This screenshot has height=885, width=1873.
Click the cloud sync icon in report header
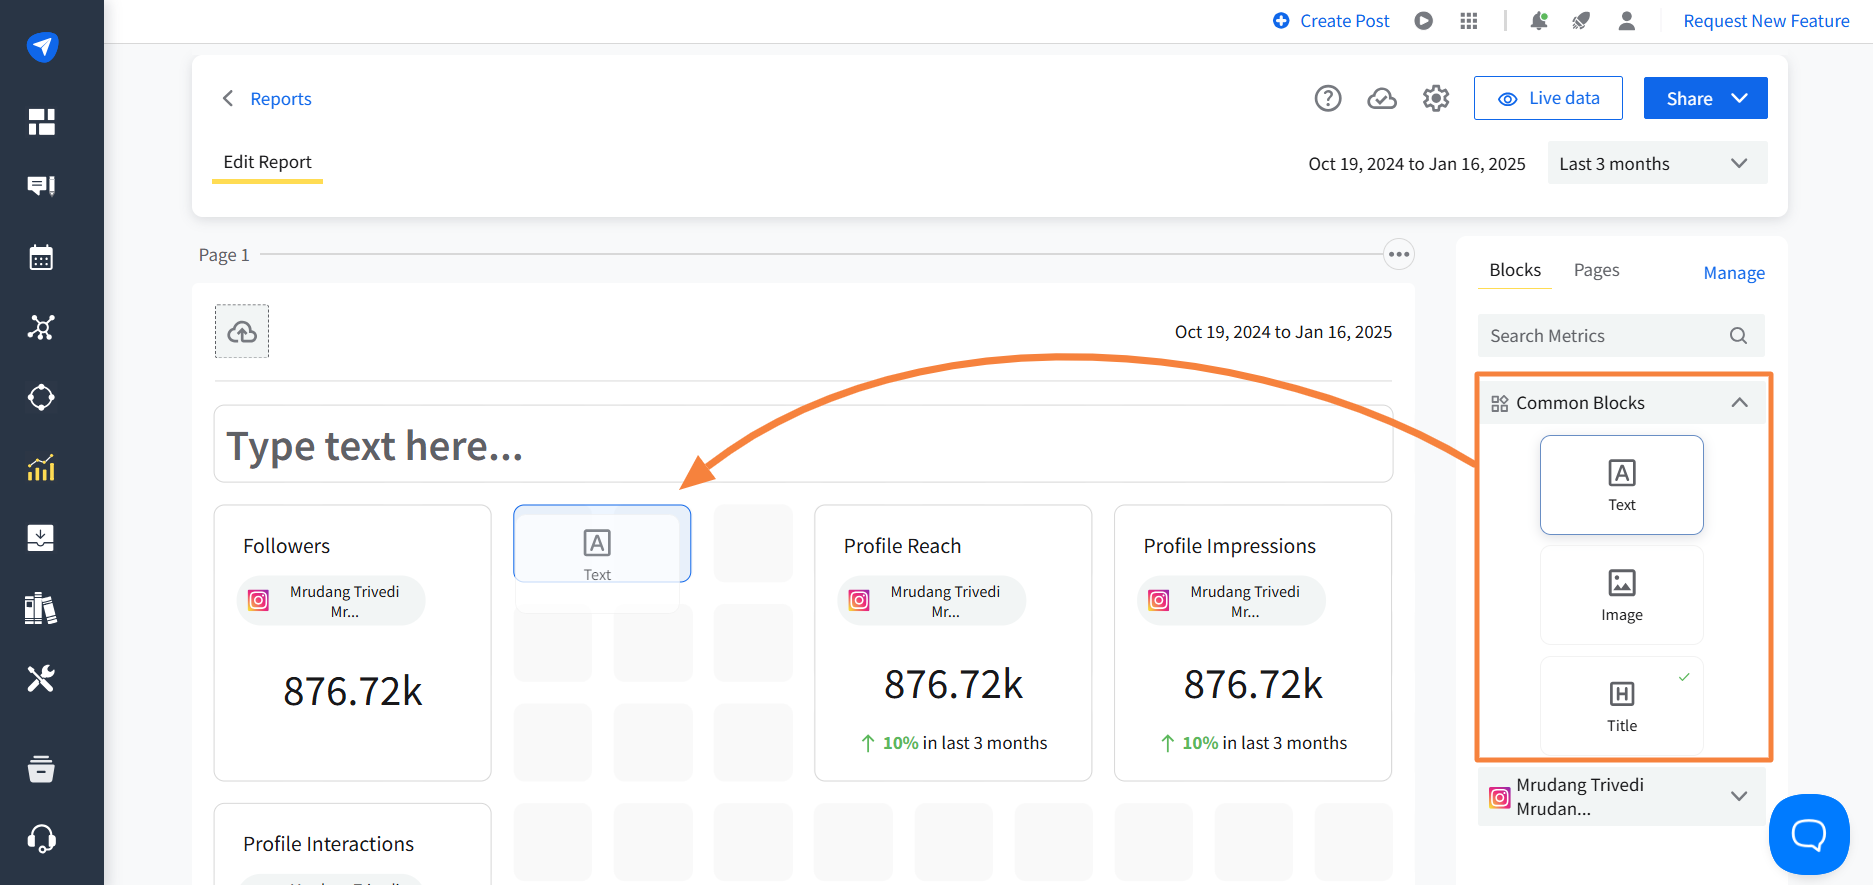click(x=1381, y=98)
